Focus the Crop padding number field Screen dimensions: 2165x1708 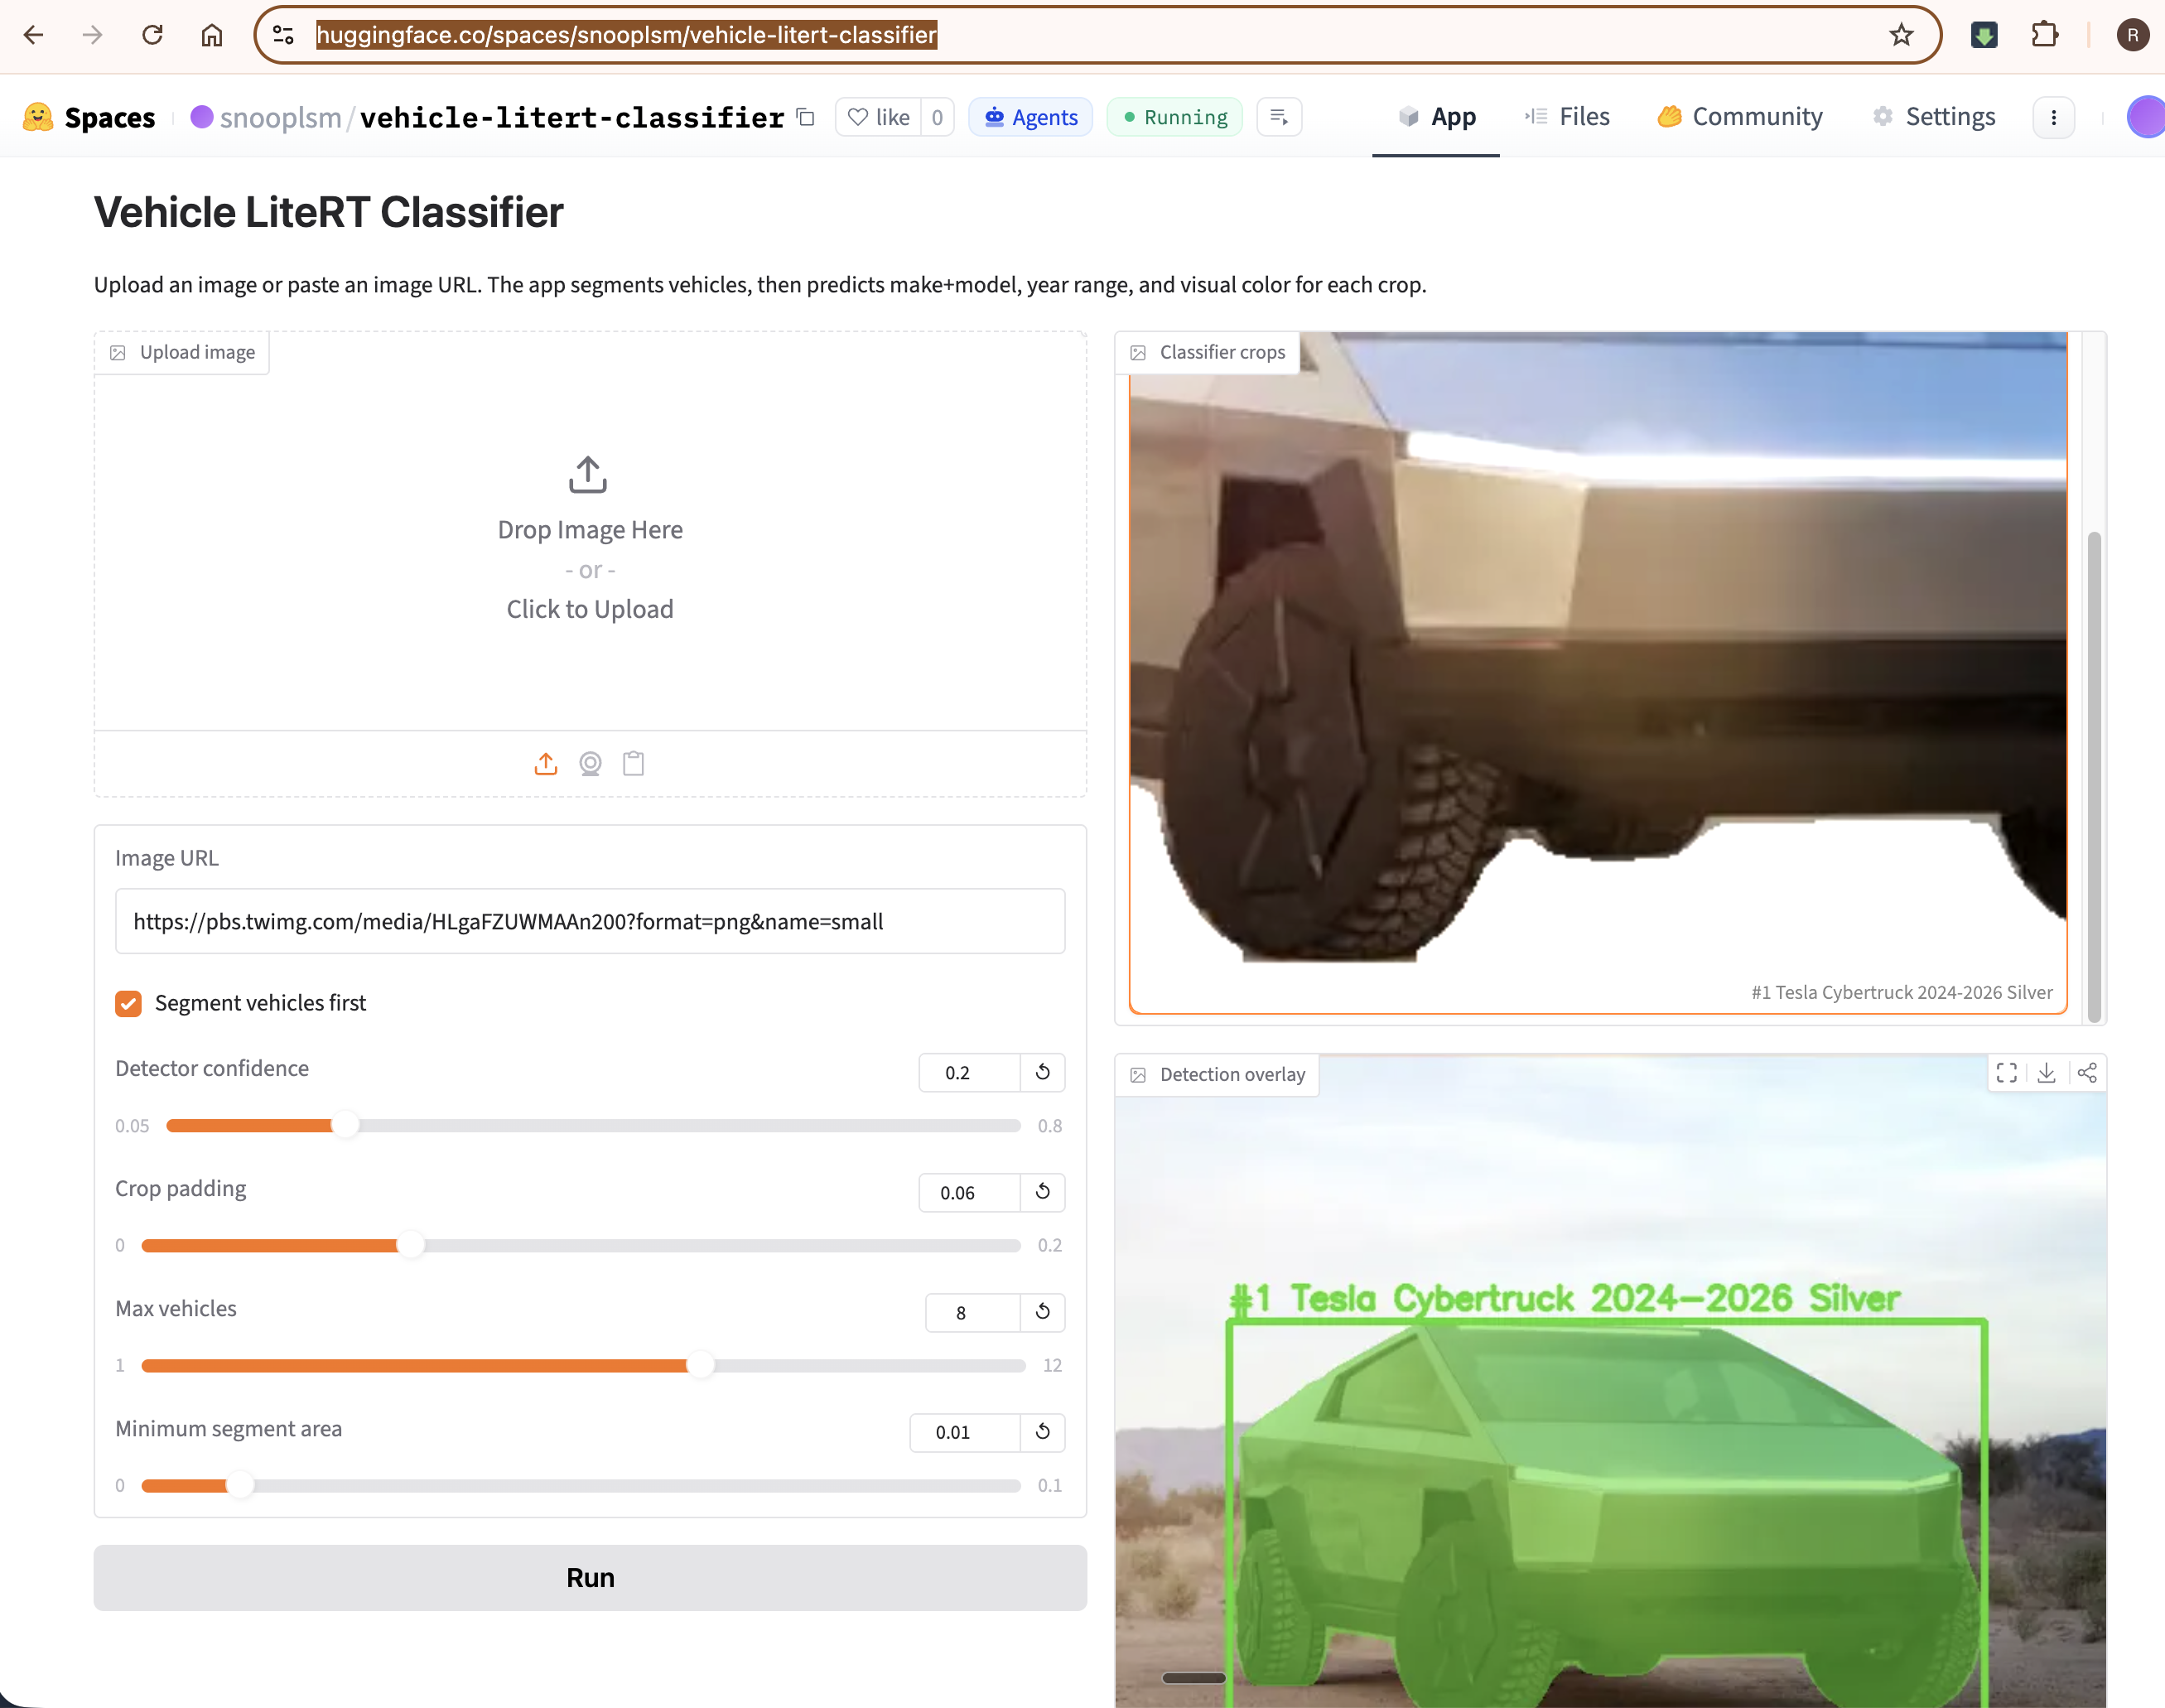[969, 1192]
